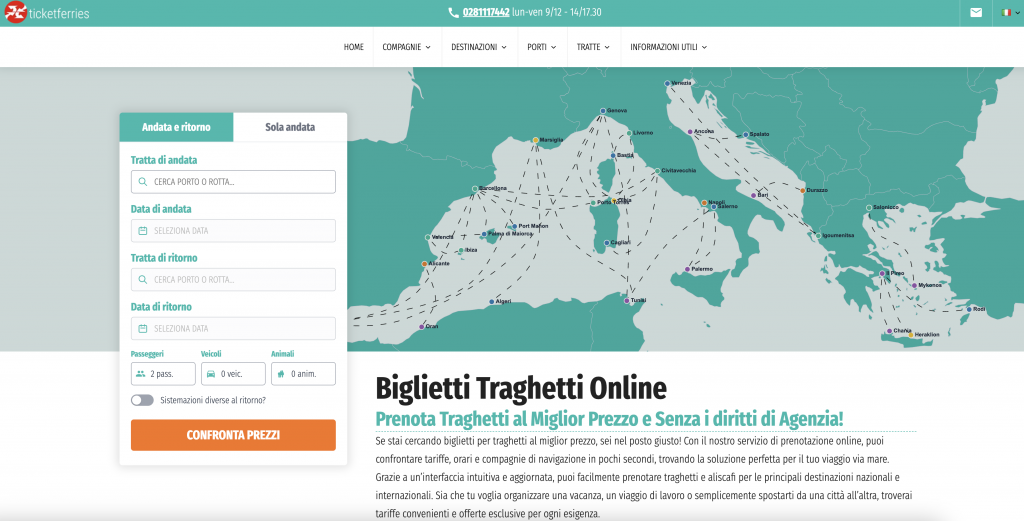Click the phone handset icon
This screenshot has width=1024, height=521.
point(453,12)
